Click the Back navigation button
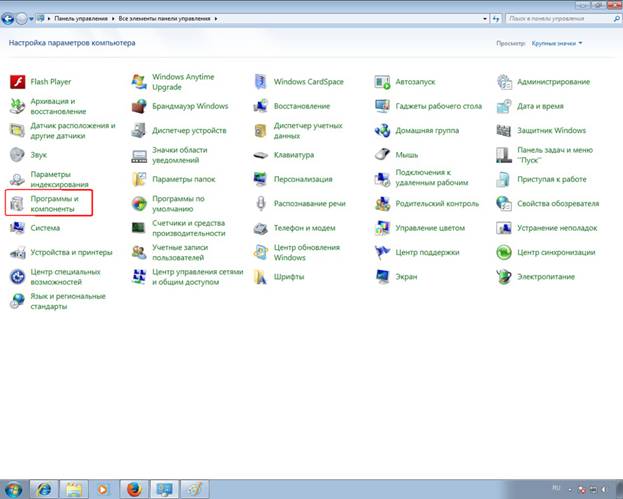Image resolution: width=623 pixels, height=499 pixels. (x=8, y=18)
